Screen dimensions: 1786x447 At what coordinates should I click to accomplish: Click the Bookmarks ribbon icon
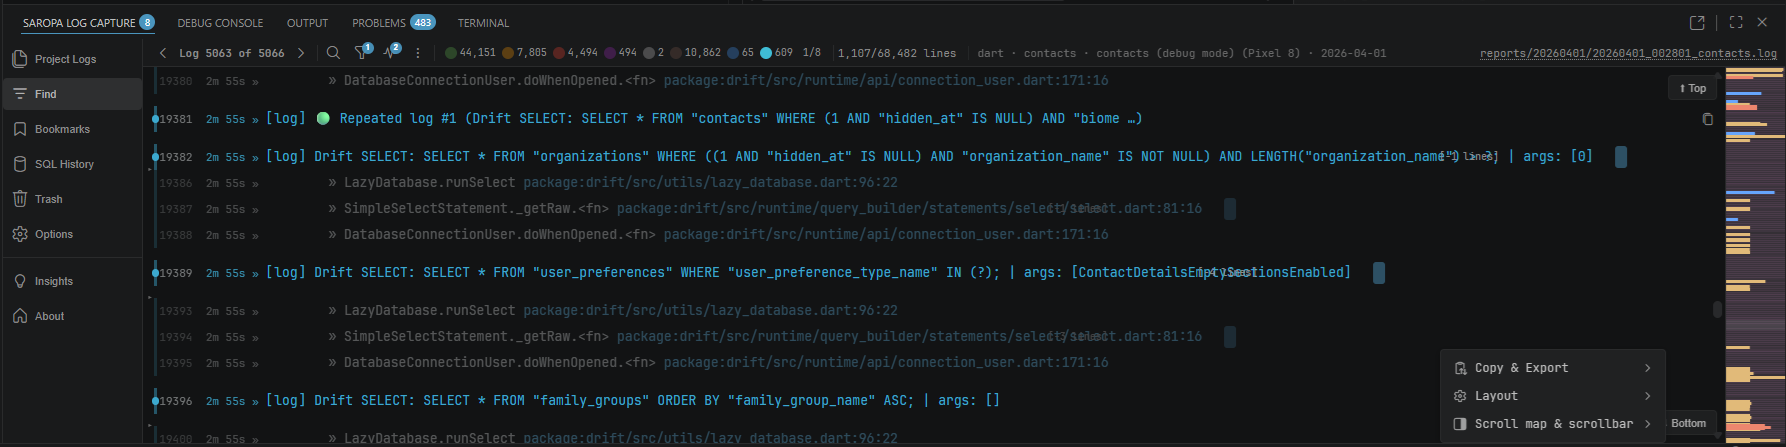tap(20, 129)
